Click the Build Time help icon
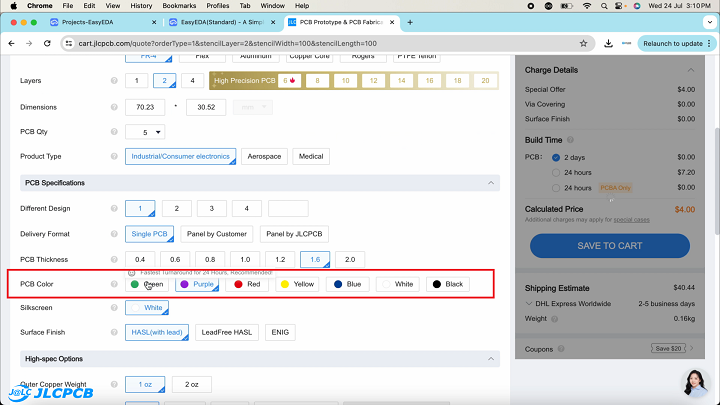The width and height of the screenshot is (720, 405). [x=570, y=140]
